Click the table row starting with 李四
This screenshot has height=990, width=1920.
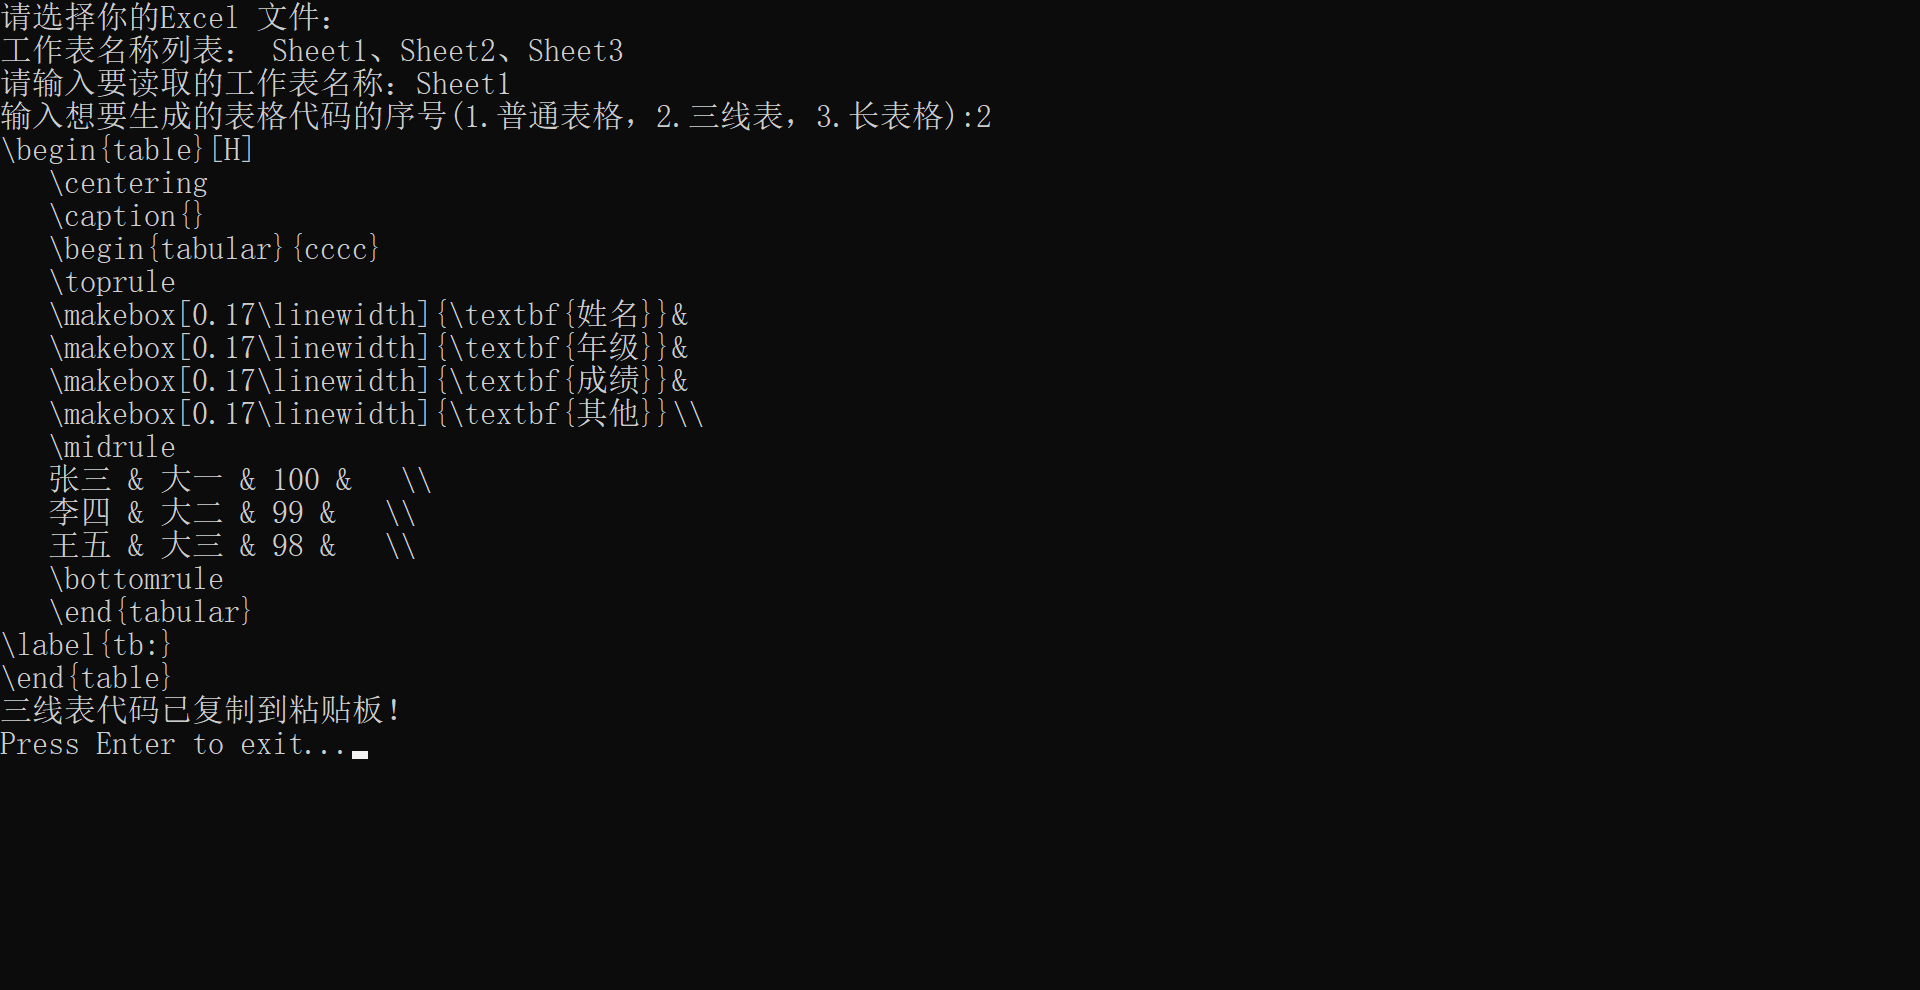coord(232,513)
